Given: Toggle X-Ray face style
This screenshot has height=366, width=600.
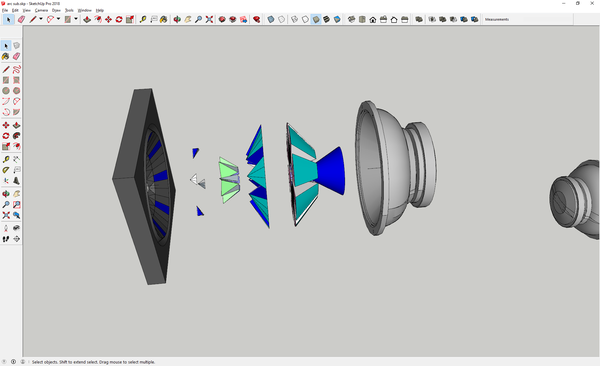Looking at the screenshot, I should pyautogui.click(x=271, y=19).
